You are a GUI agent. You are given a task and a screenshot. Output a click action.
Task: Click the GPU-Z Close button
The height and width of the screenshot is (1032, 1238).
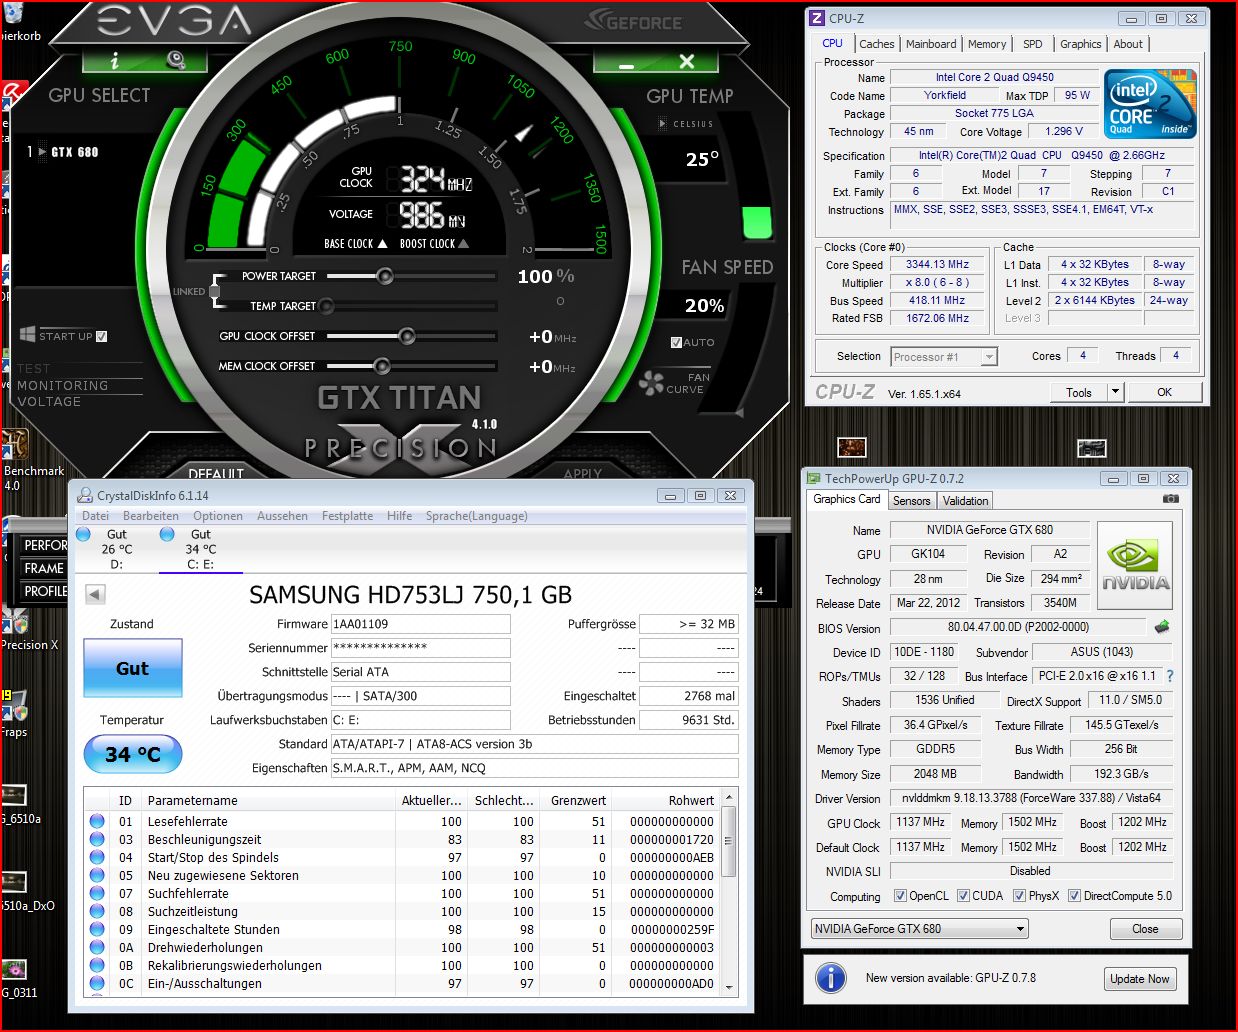1145,929
